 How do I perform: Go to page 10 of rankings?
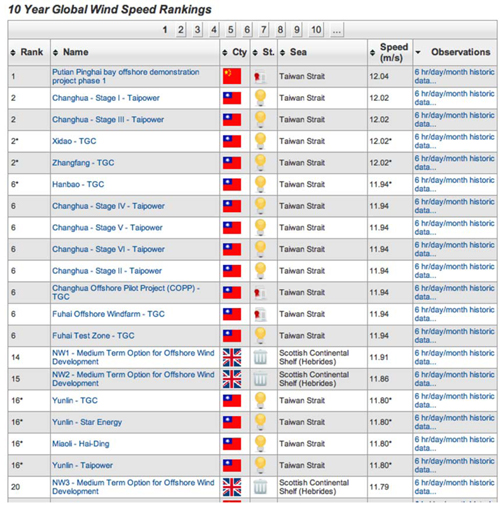click(316, 30)
